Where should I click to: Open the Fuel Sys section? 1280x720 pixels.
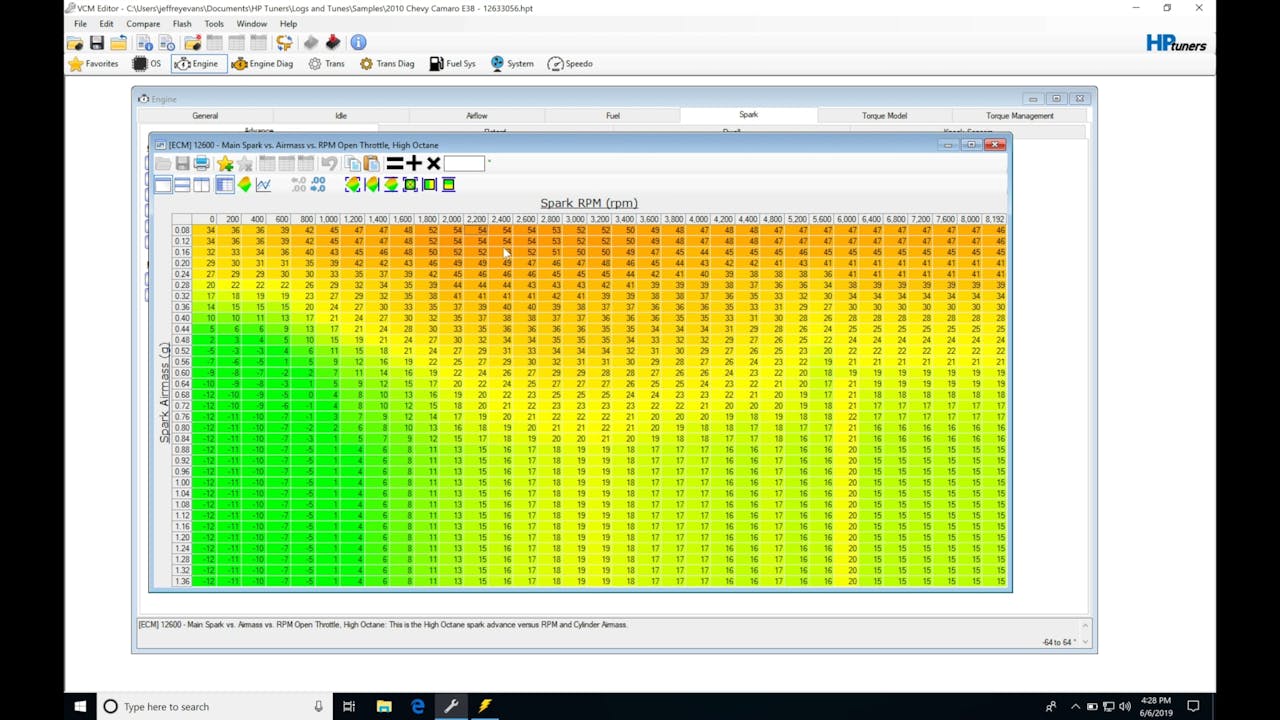pyautogui.click(x=452, y=64)
